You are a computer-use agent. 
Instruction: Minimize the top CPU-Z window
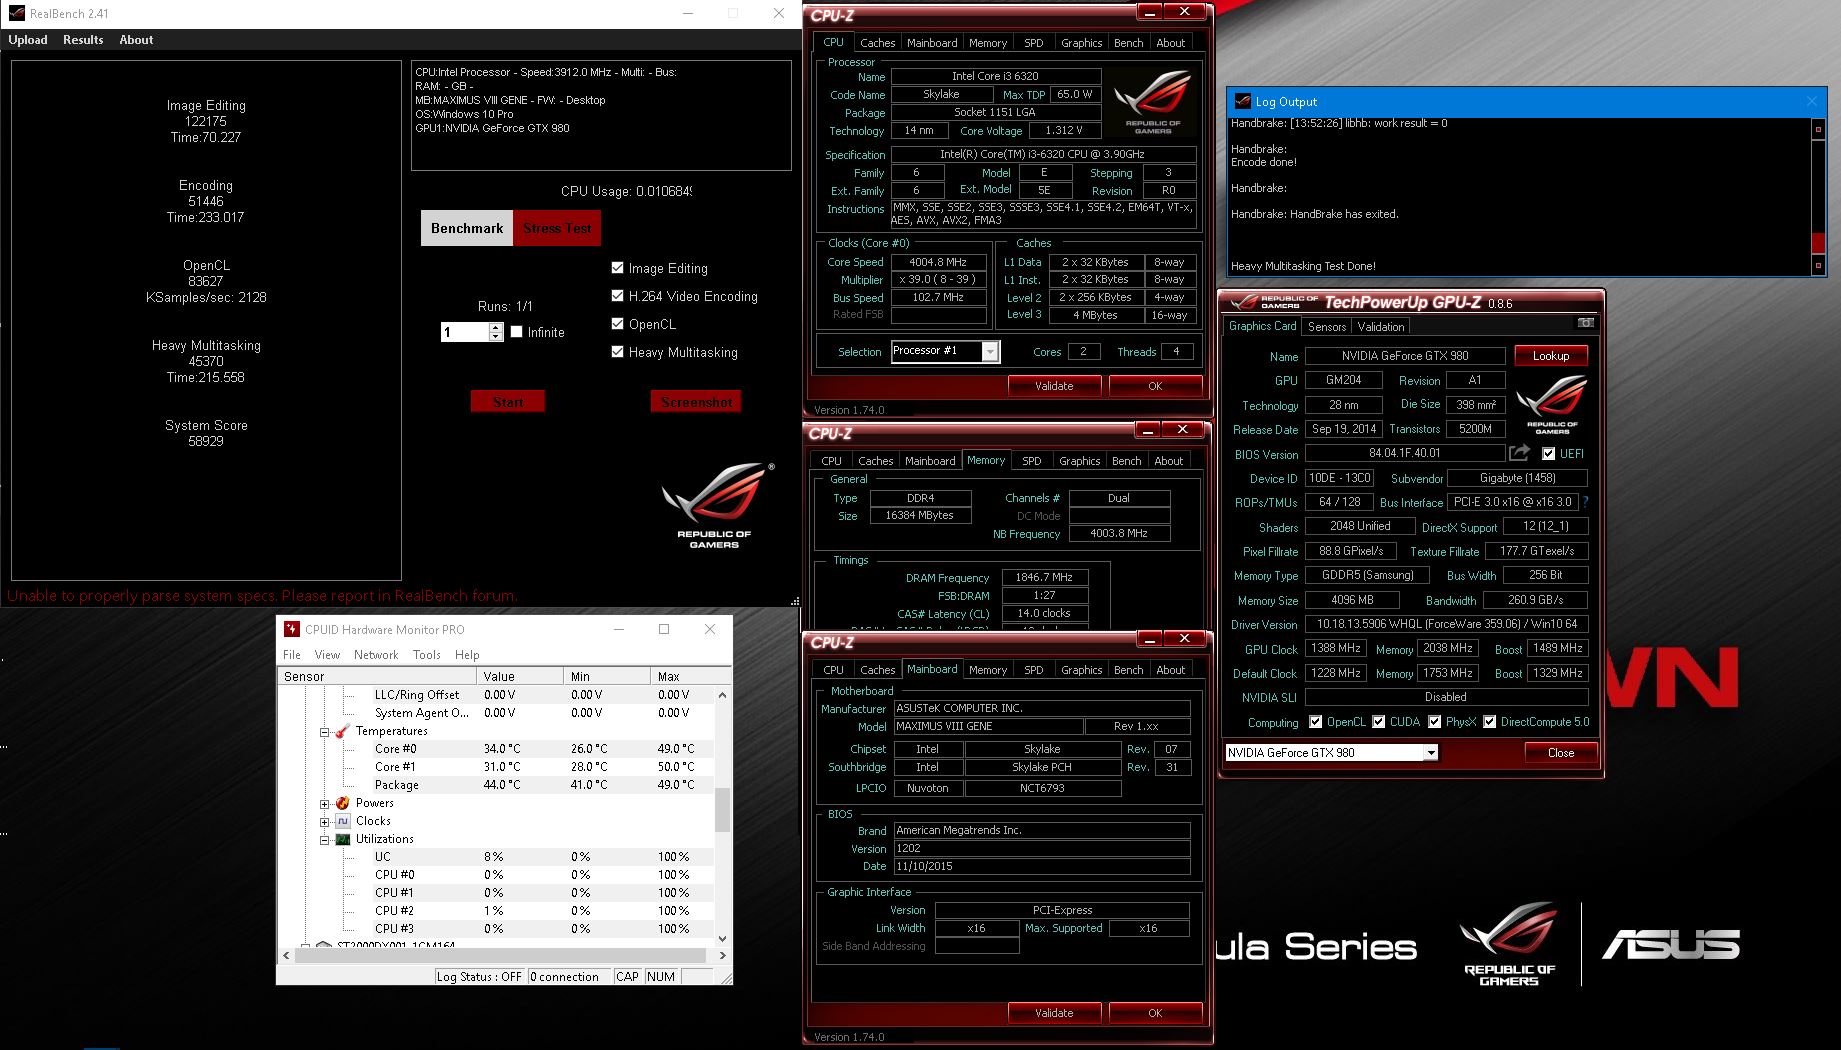click(1150, 11)
